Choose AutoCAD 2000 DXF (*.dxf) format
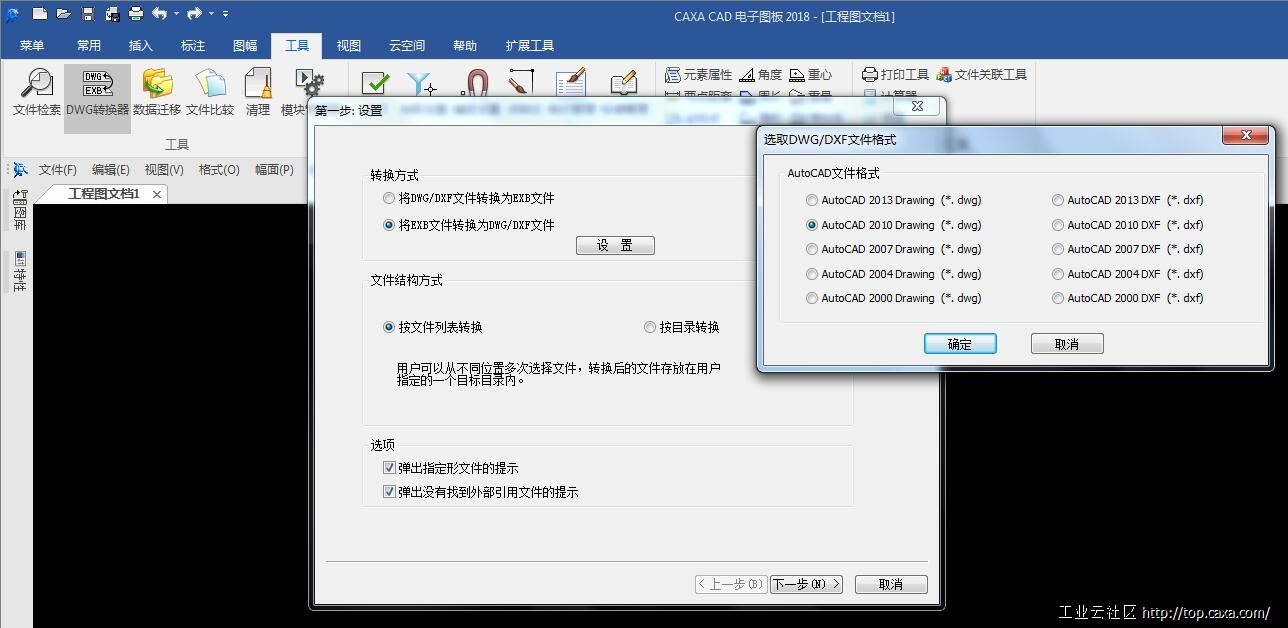This screenshot has height=628, width=1288. [x=1128, y=298]
